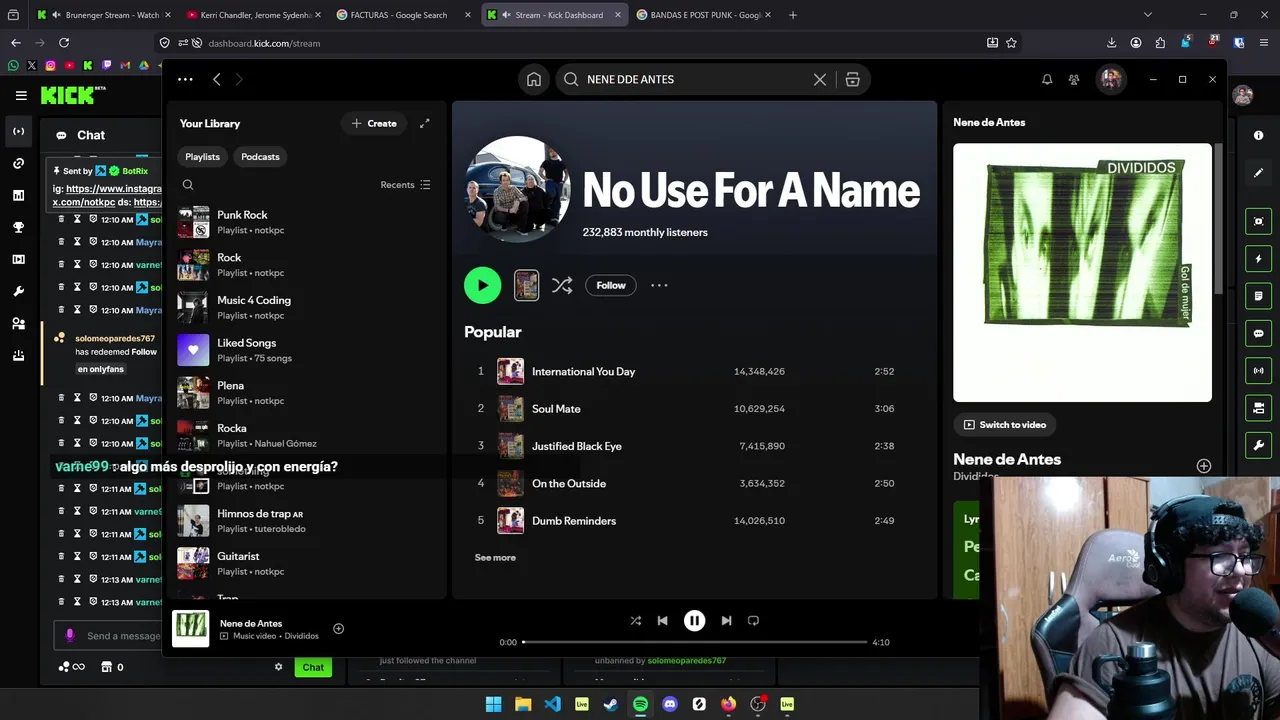
Task: Add Nene de Antes to library from right panel
Action: click(x=1204, y=466)
